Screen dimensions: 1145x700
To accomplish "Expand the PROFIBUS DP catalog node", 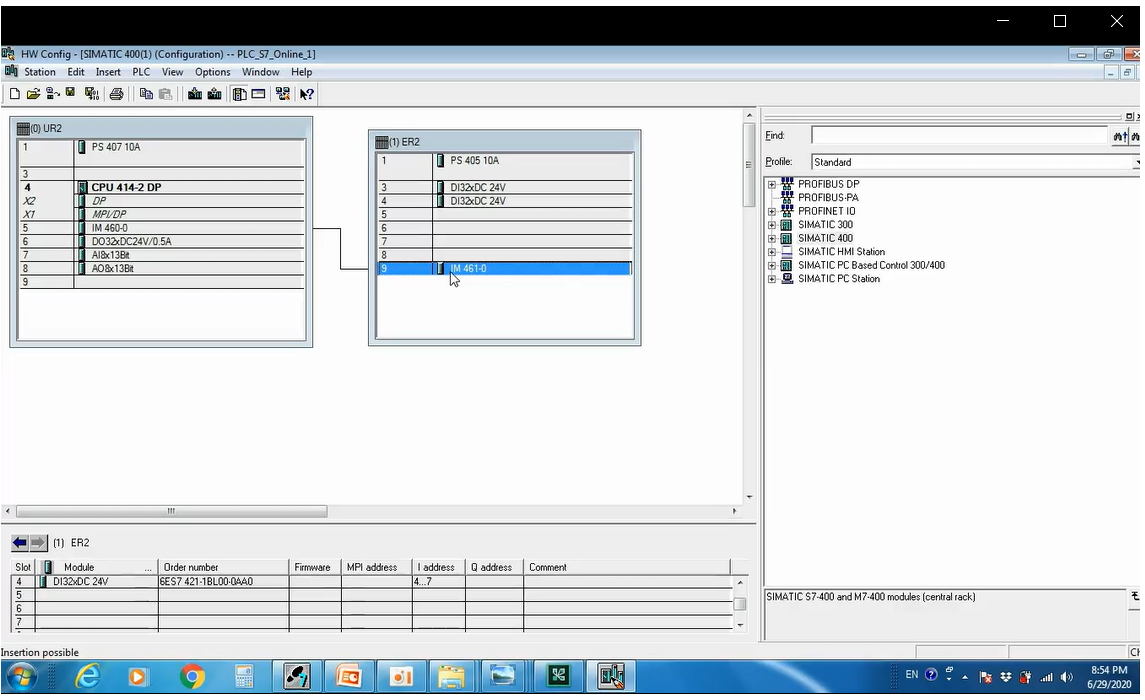I will point(772,185).
